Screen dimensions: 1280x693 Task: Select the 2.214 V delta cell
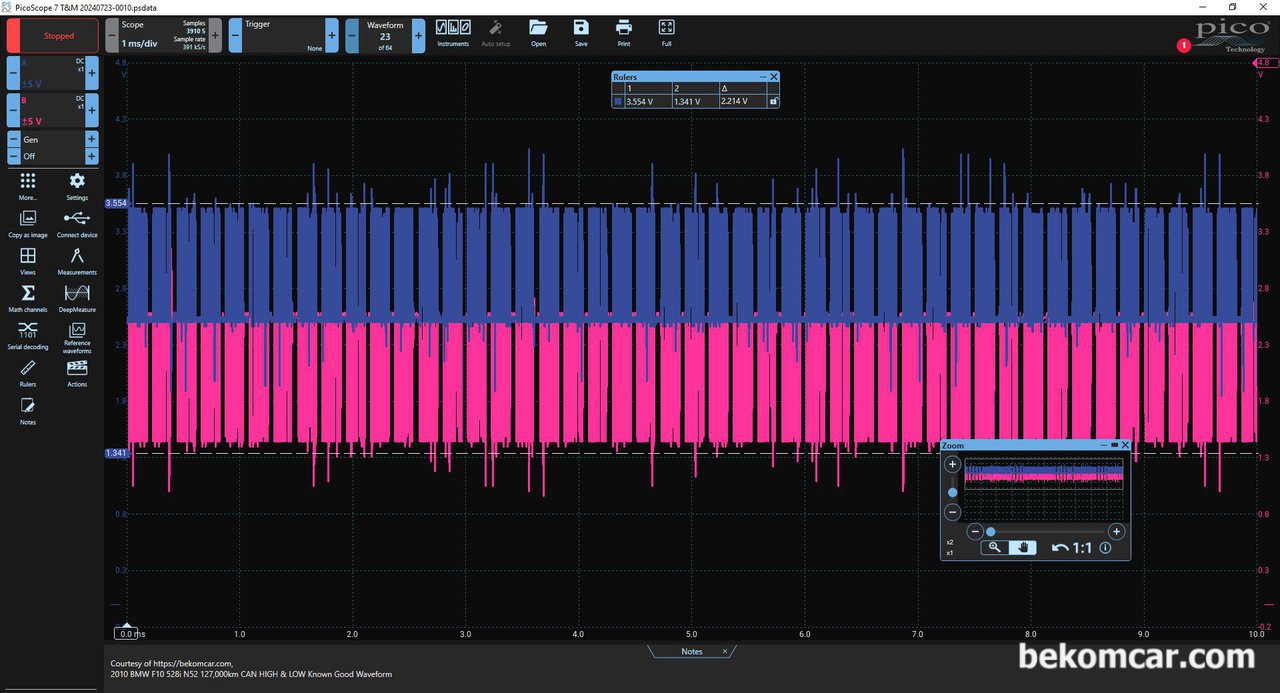(x=742, y=101)
